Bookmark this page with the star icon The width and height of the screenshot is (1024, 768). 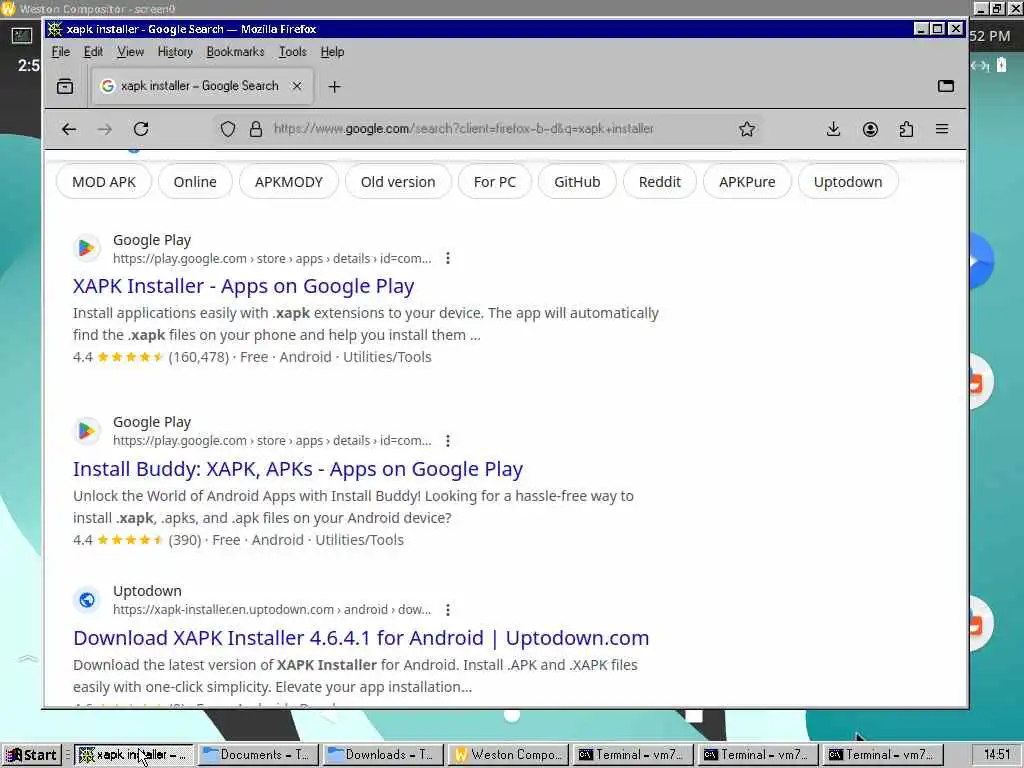(747, 129)
